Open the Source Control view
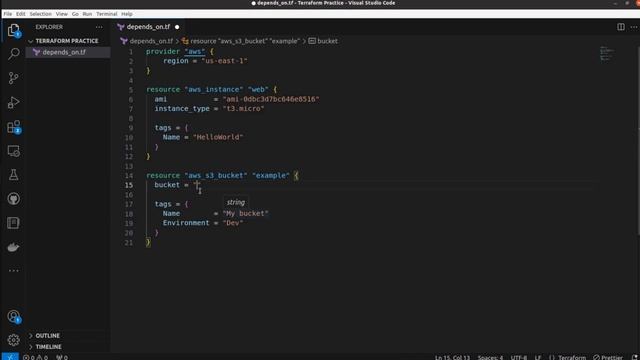Viewport: 640px width, 360px height. coord(13,78)
